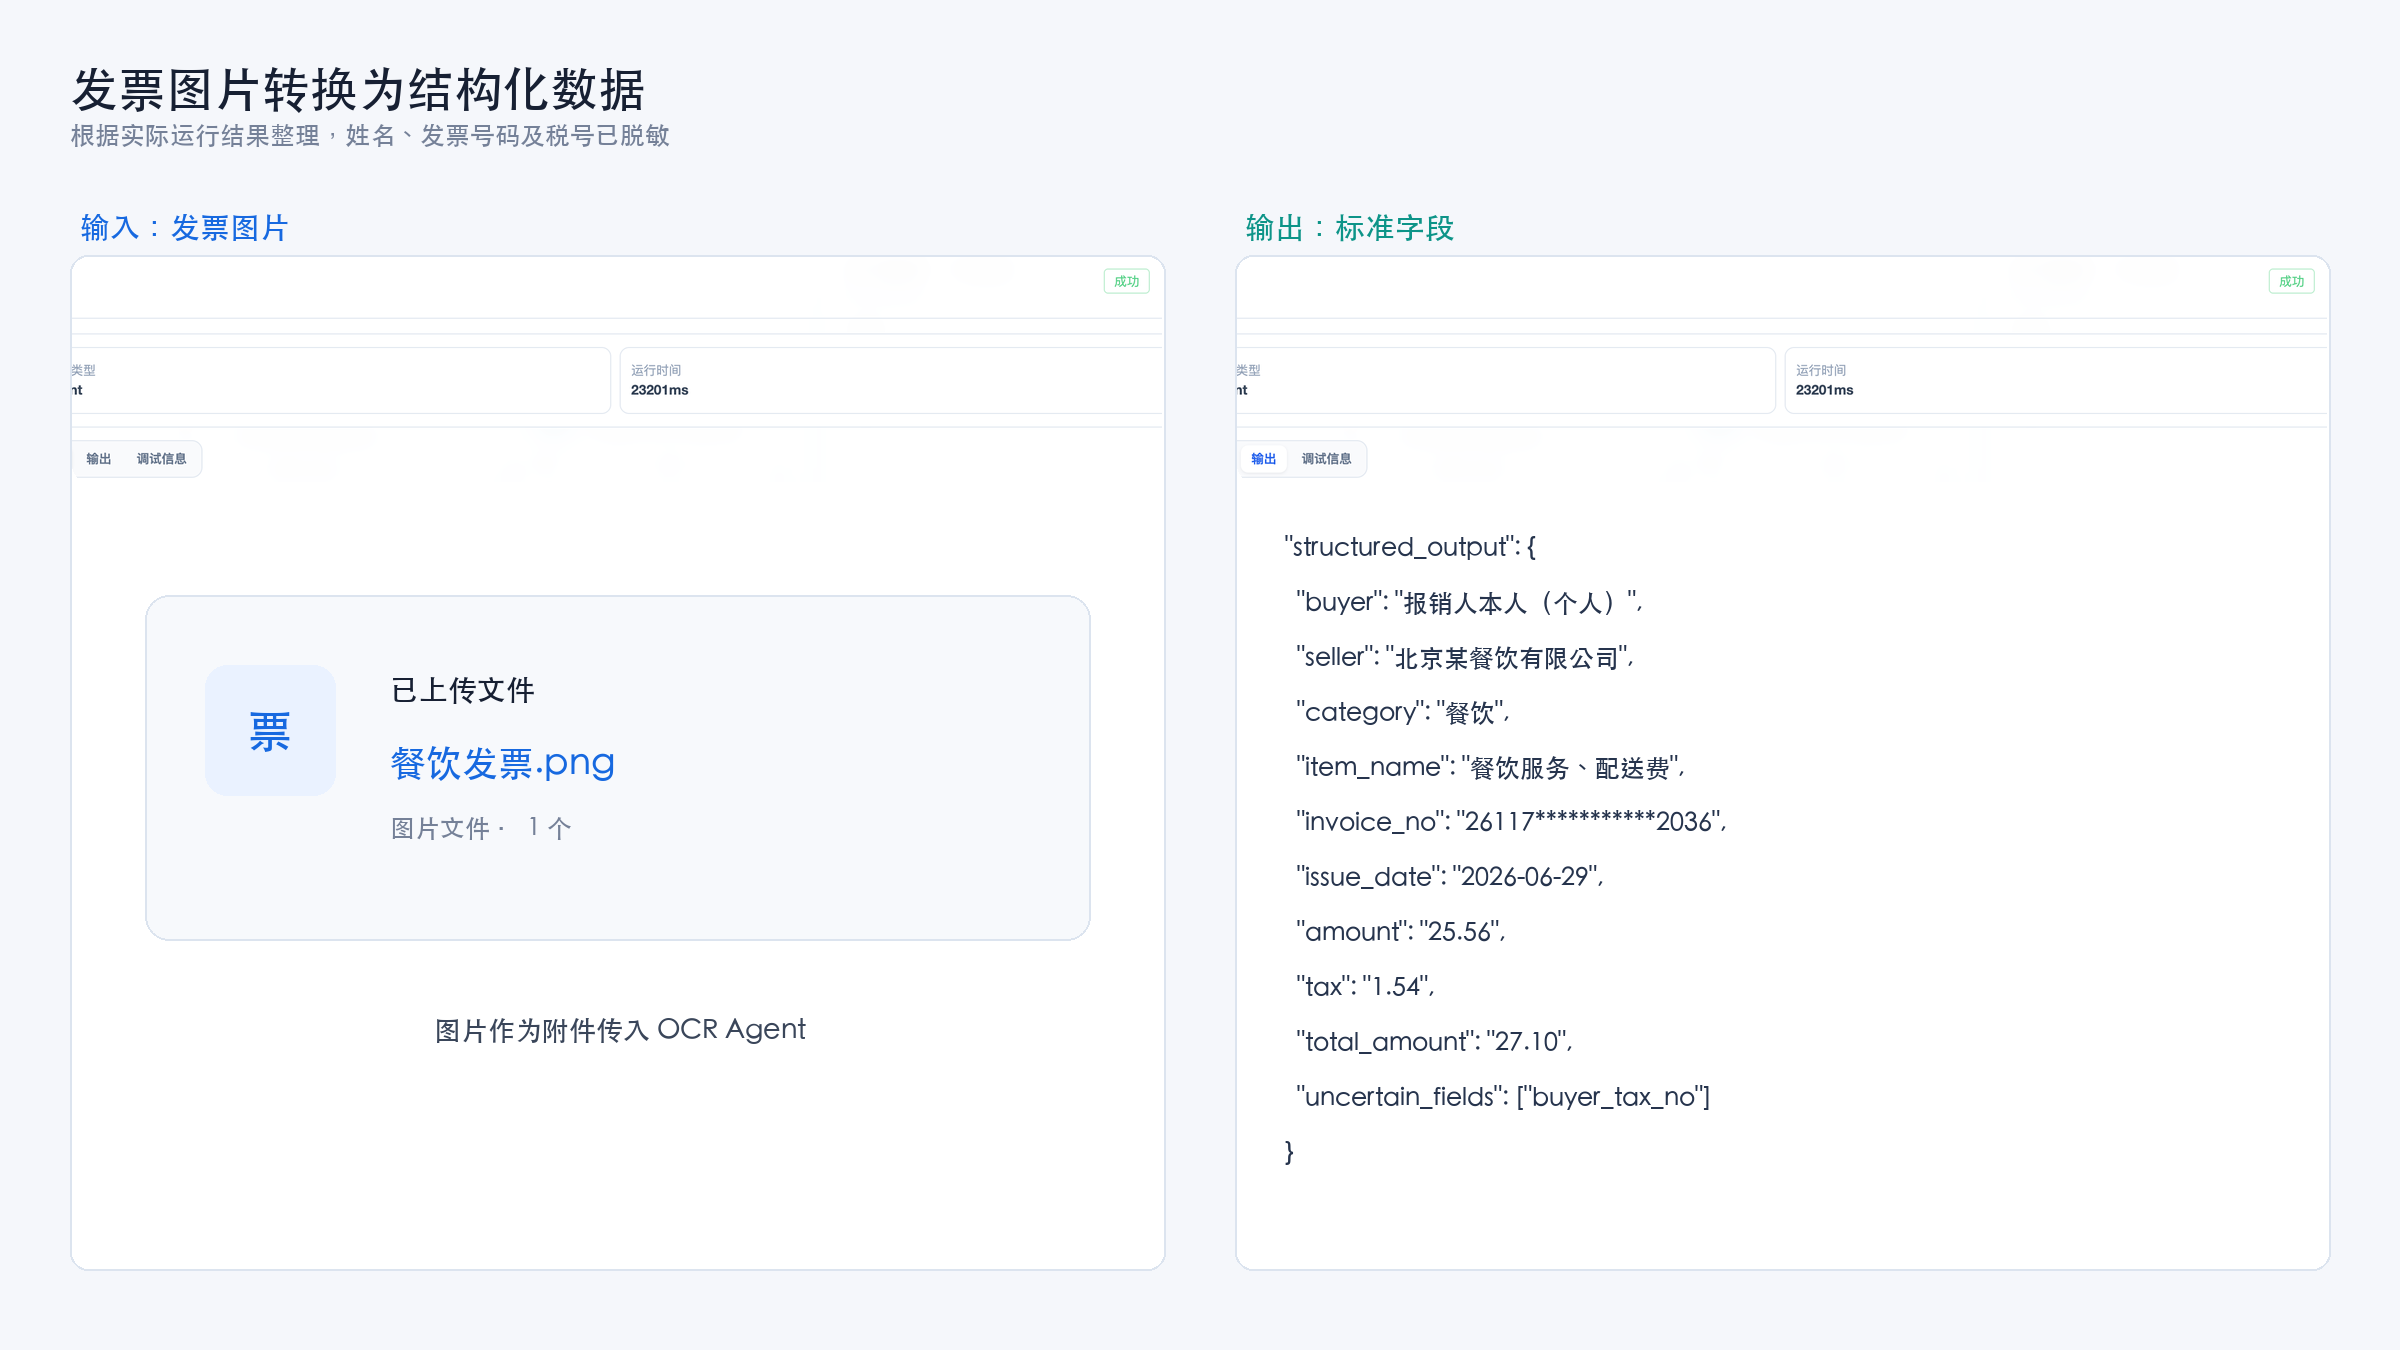Viewport: 2400px width, 1350px height.
Task: Click the heading 输入：发票图片
Action: click(184, 228)
